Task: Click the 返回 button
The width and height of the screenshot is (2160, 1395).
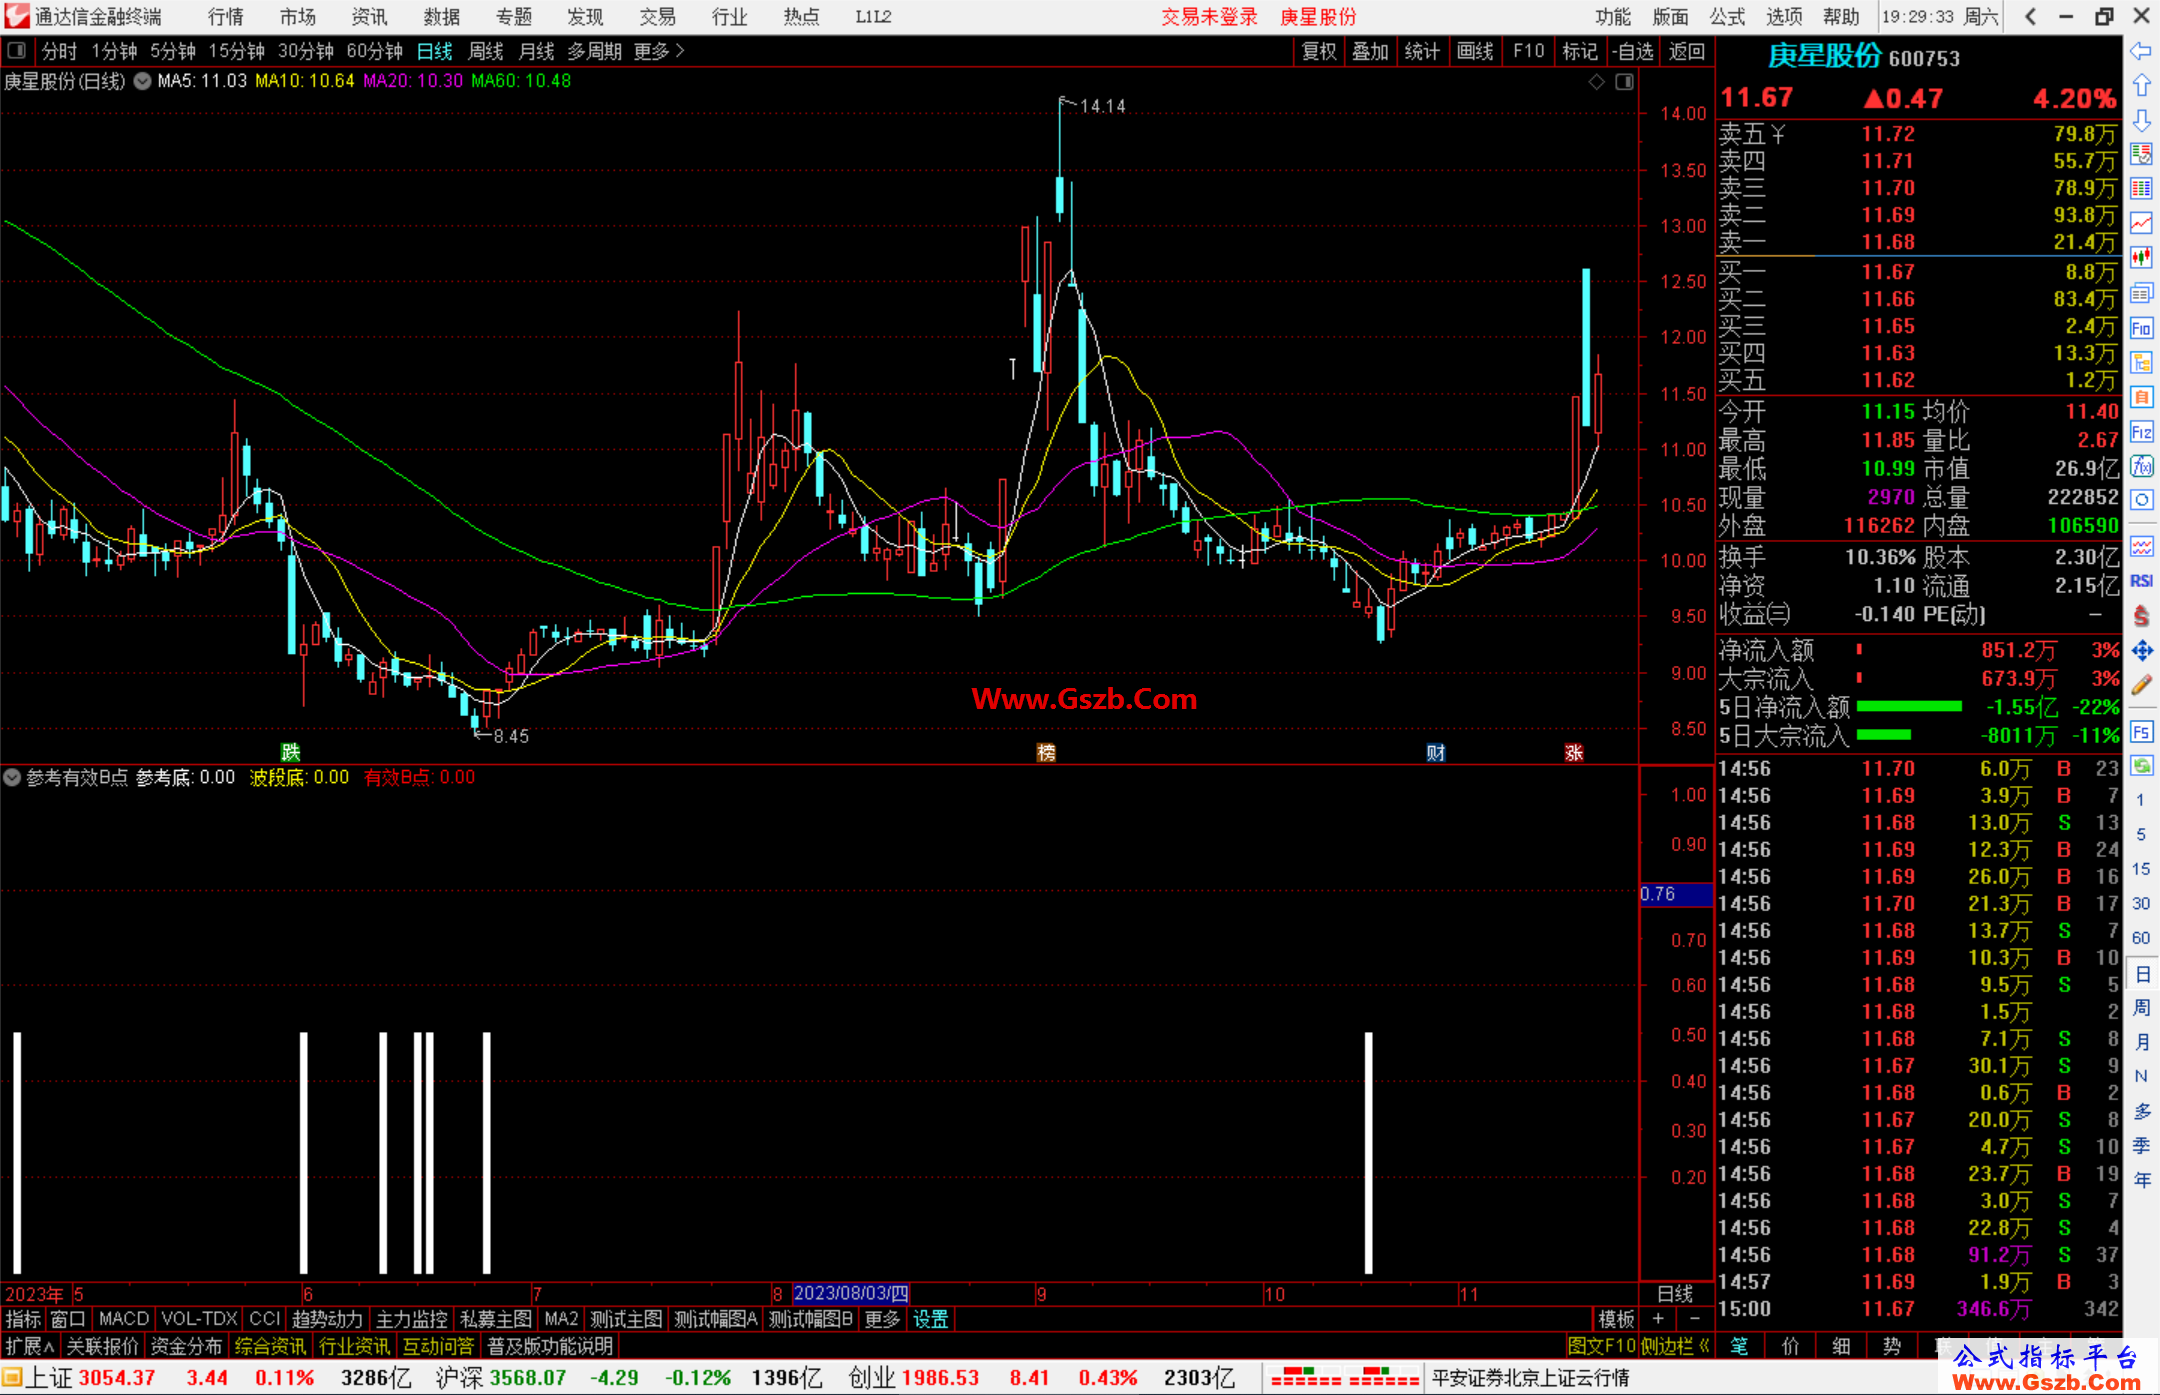Action: pyautogui.click(x=1687, y=51)
